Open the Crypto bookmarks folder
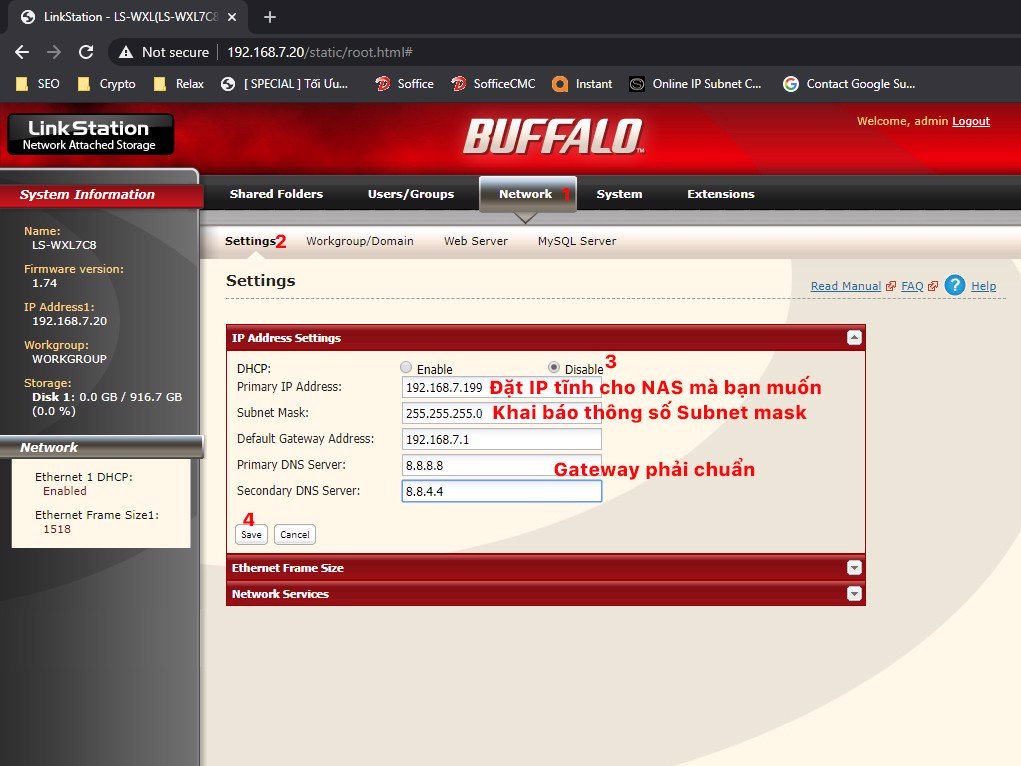The image size is (1021, 766). (x=107, y=84)
